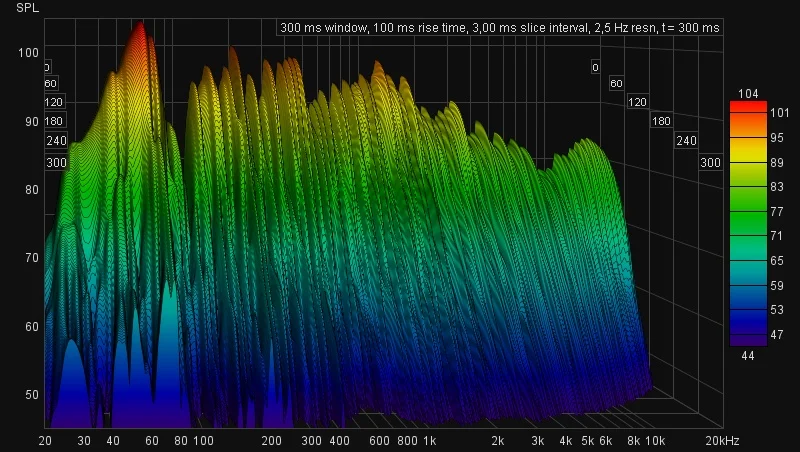Click the 65 value on color legend
The image size is (800, 452).
click(777, 260)
